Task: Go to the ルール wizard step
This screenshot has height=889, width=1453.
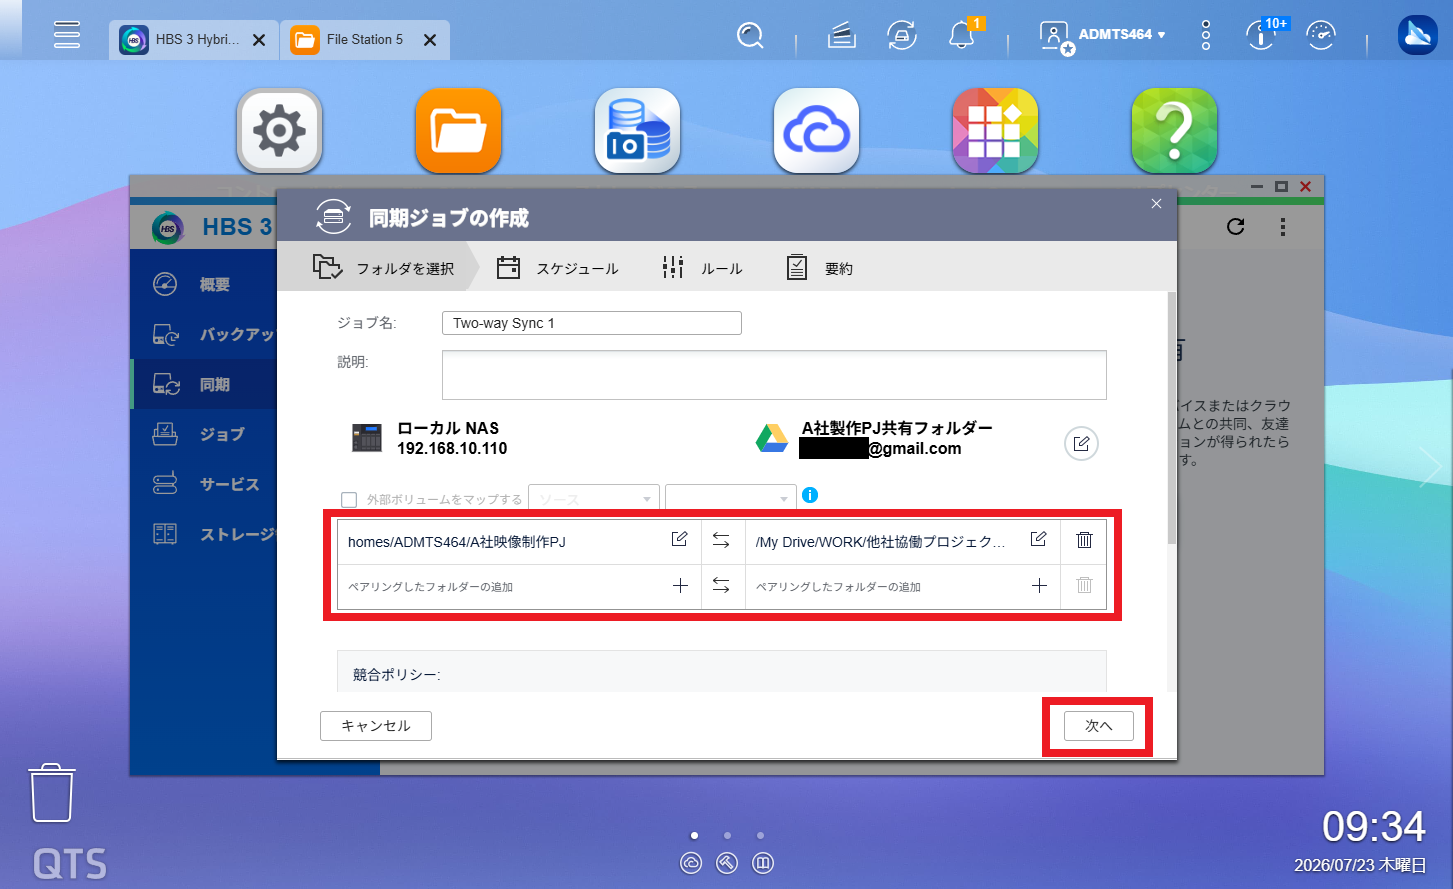Action: [702, 268]
